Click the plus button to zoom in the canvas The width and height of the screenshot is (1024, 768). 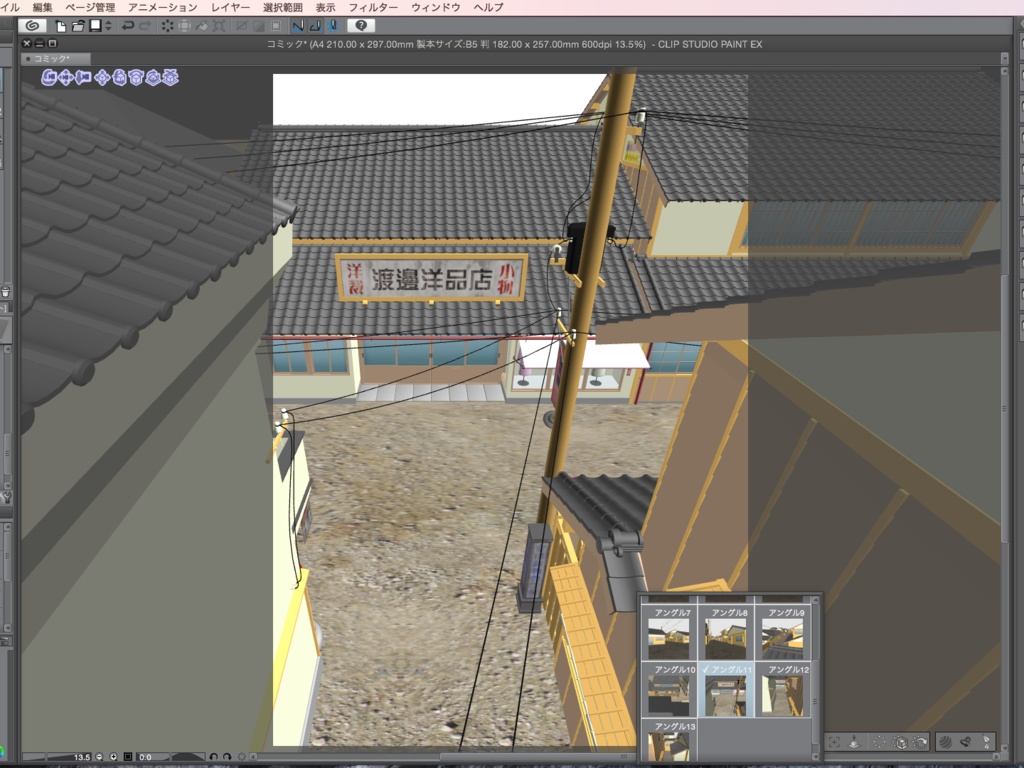[113, 756]
